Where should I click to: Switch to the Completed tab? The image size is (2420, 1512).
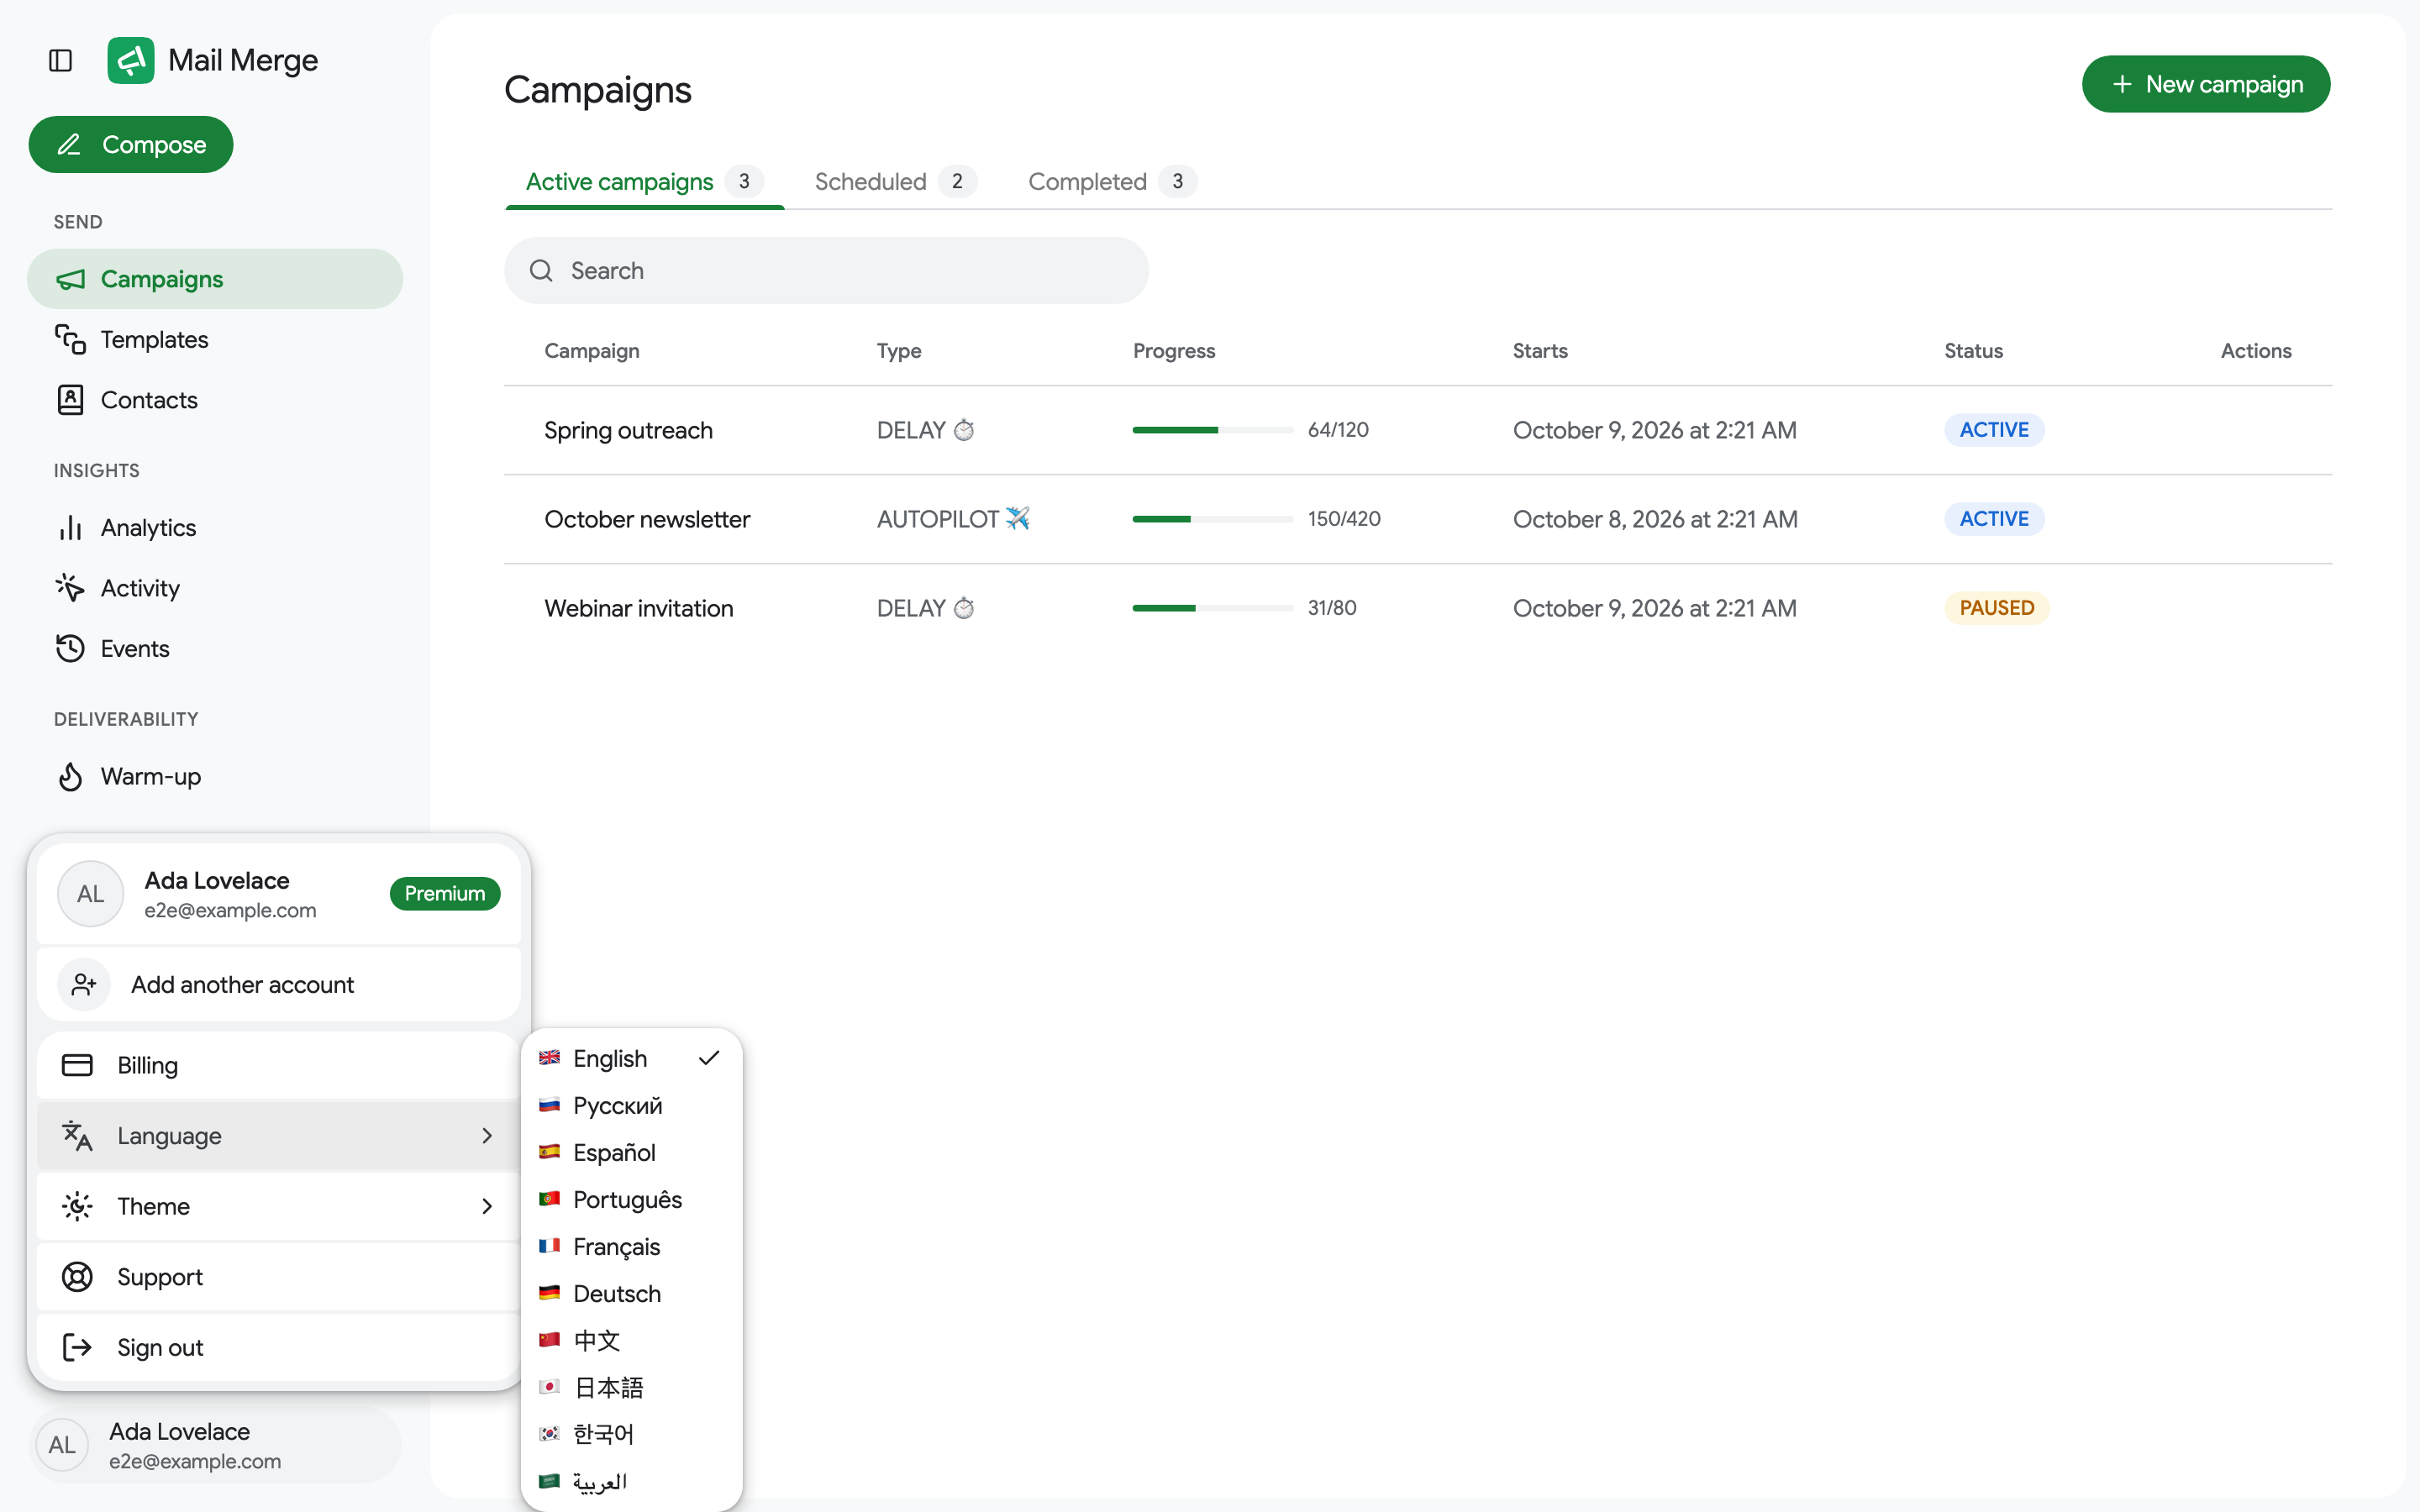click(1112, 182)
